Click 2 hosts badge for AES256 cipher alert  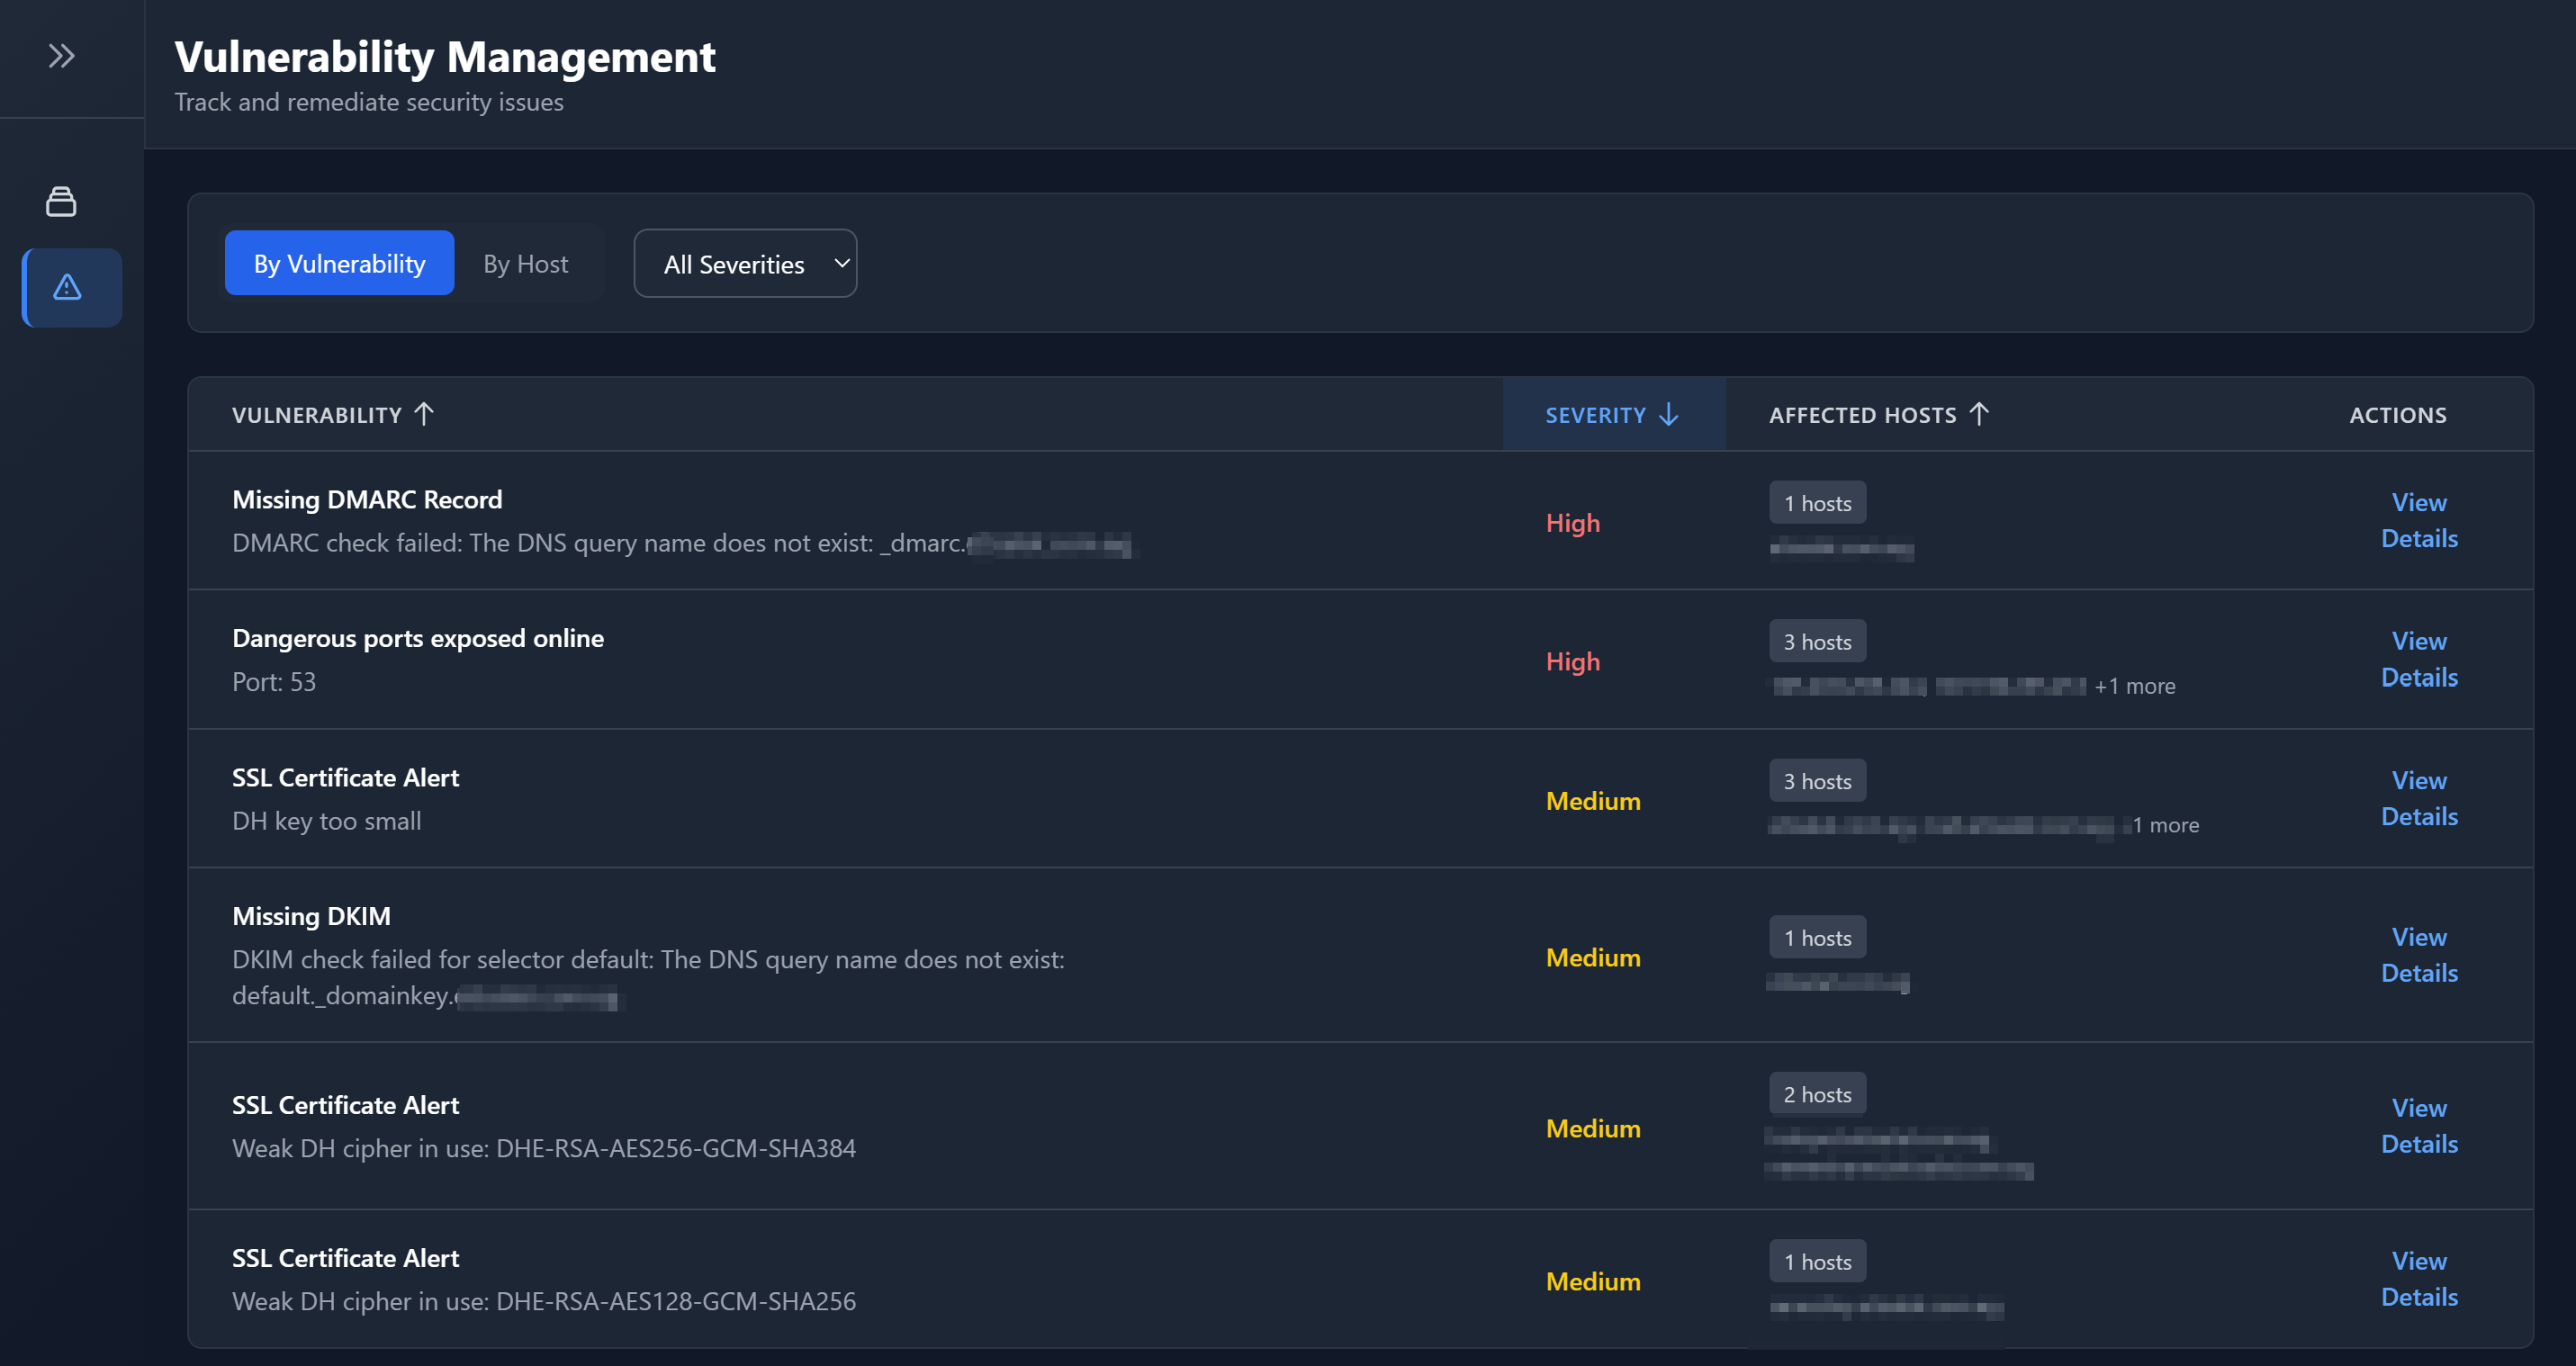[x=1817, y=1095]
